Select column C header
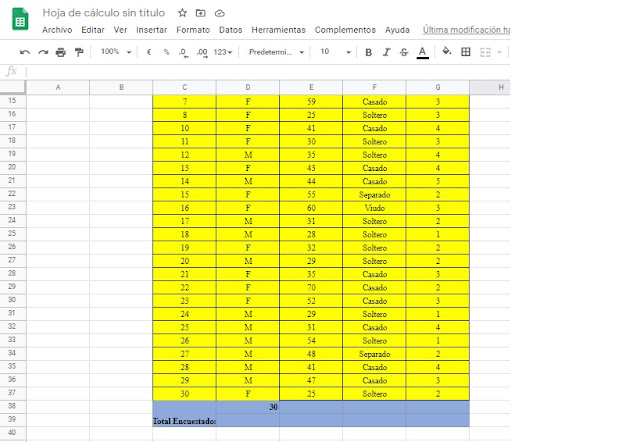 pyautogui.click(x=184, y=87)
